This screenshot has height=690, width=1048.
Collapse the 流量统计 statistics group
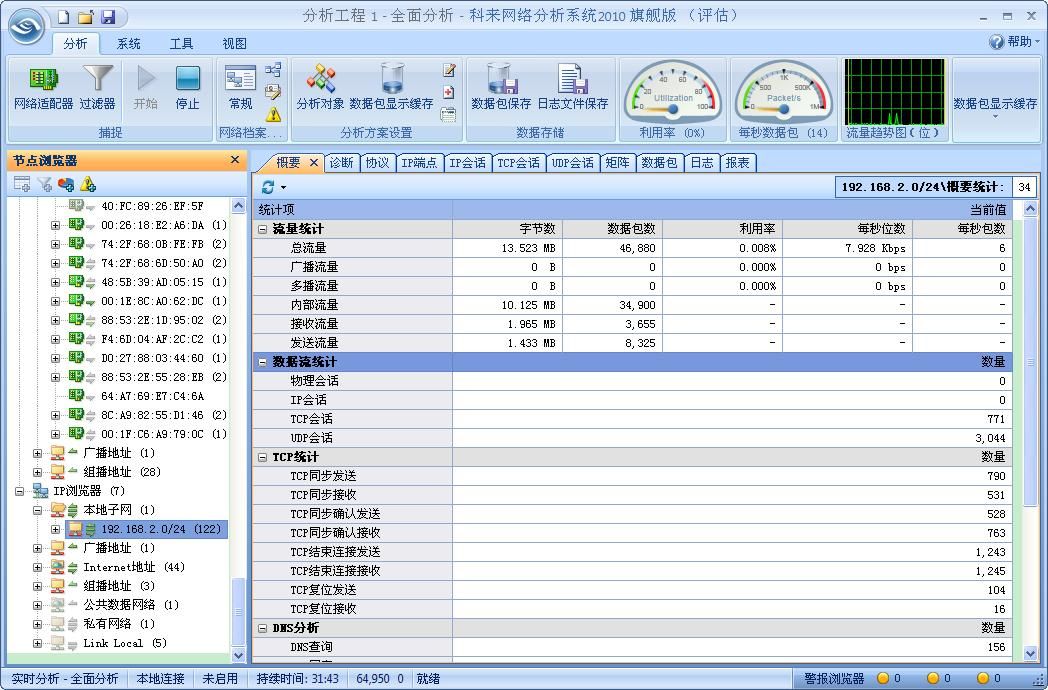pos(262,229)
